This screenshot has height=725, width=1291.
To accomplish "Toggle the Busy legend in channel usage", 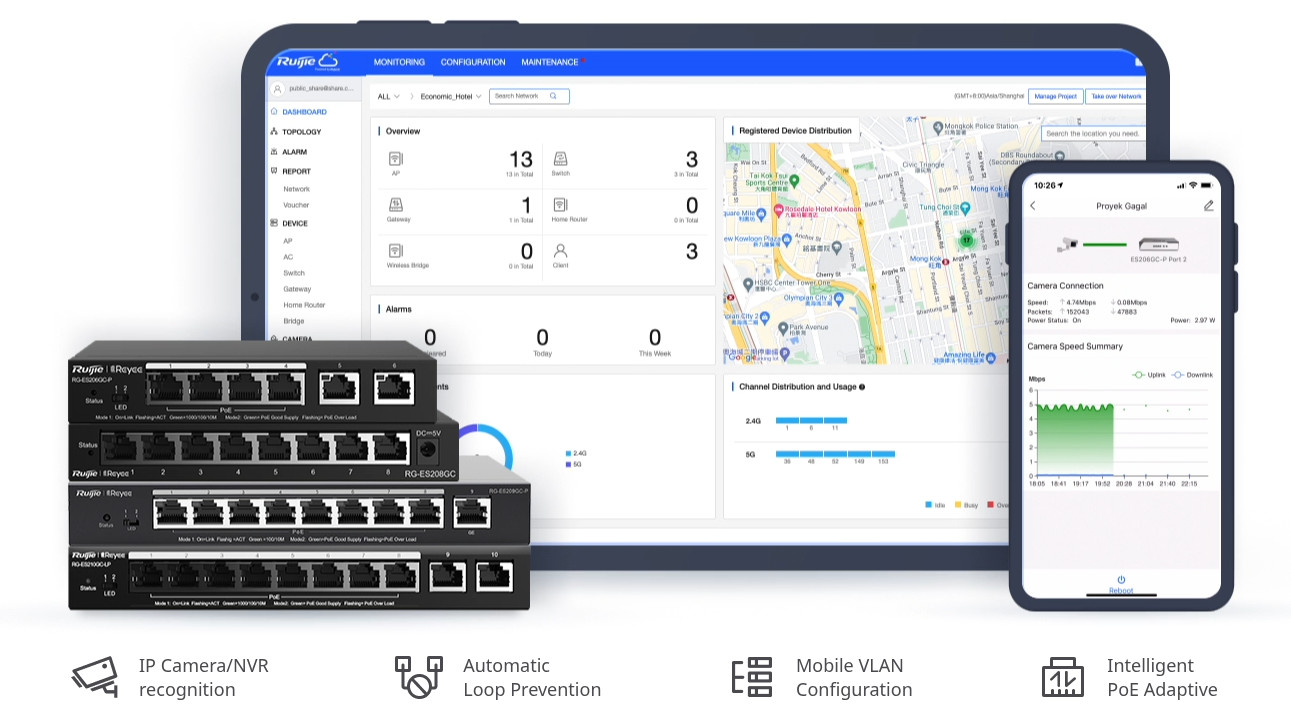I will tap(967, 505).
